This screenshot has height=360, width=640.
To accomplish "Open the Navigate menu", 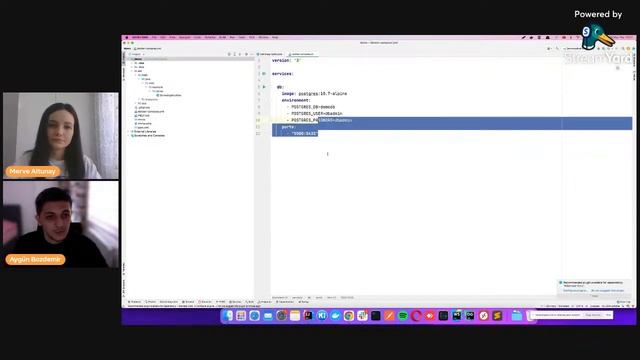I will coord(184,38).
